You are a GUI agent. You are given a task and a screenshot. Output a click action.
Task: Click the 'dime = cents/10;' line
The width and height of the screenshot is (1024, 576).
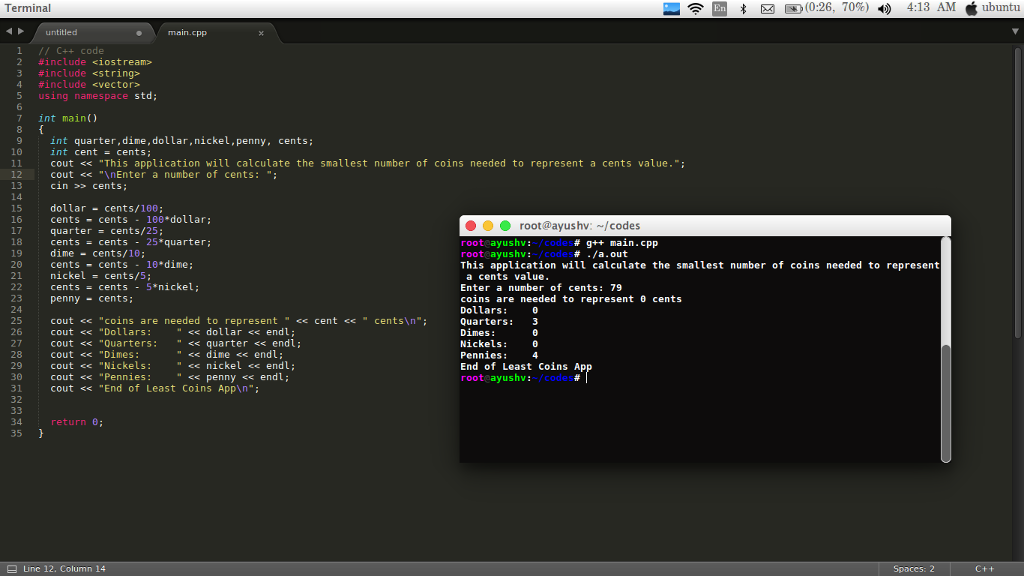click(98, 253)
